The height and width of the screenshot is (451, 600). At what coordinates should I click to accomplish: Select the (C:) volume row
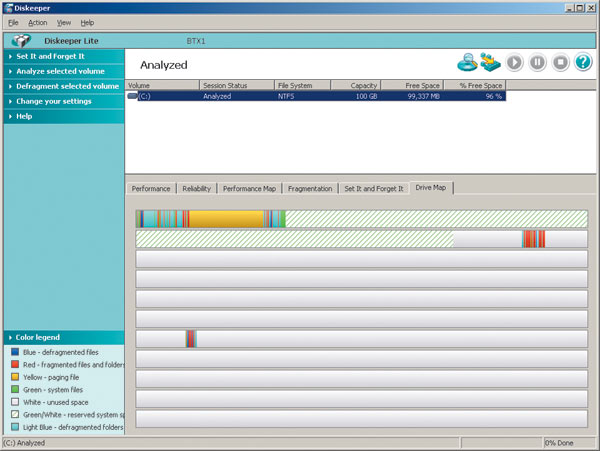tap(316, 96)
